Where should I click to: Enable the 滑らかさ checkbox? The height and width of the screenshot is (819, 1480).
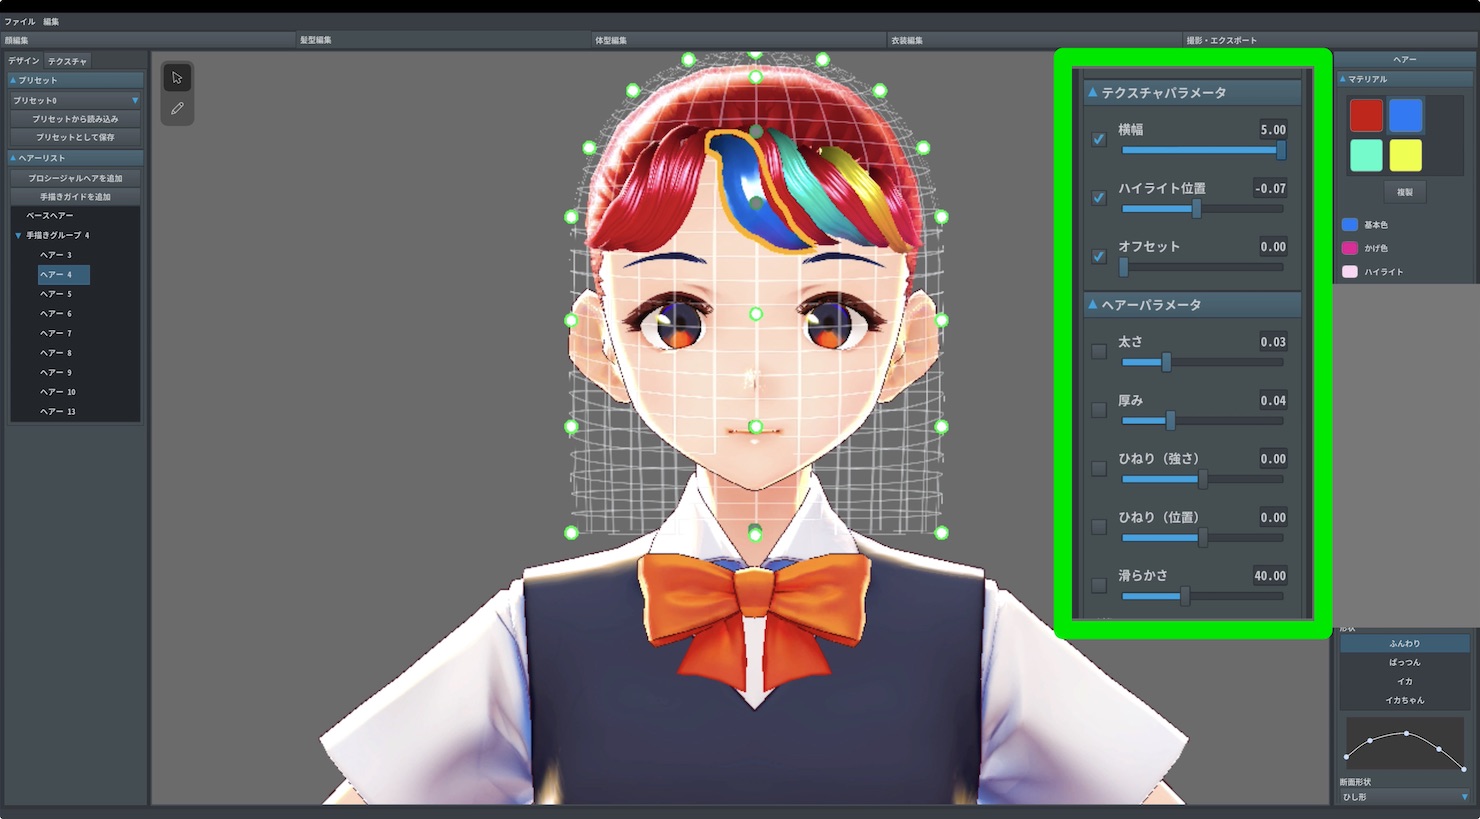click(x=1099, y=585)
